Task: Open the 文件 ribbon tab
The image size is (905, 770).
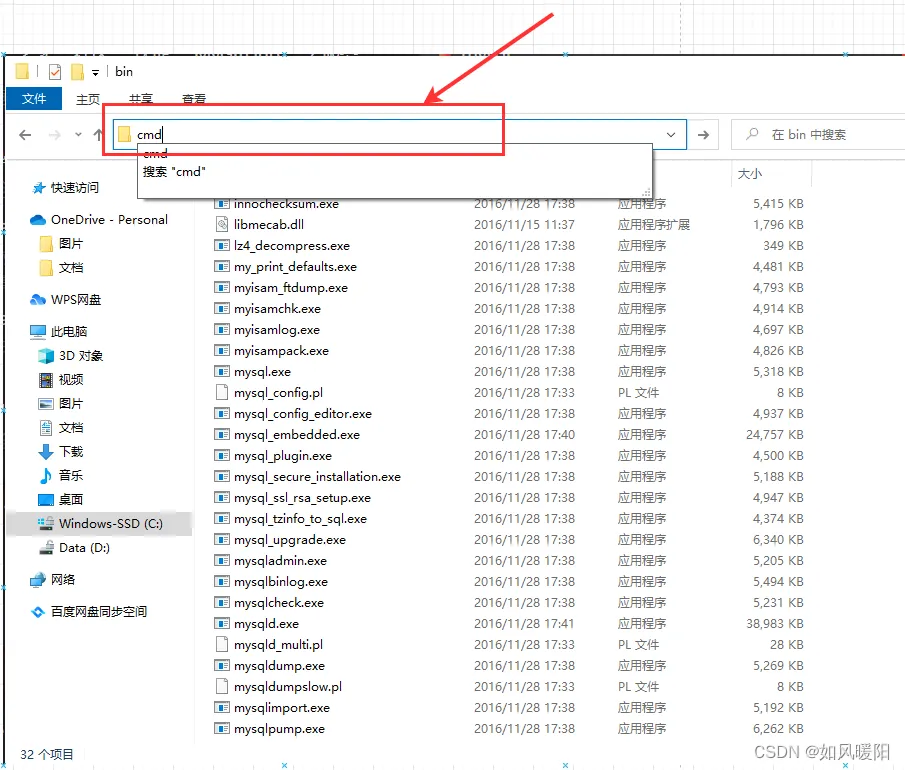Action: click(34, 99)
